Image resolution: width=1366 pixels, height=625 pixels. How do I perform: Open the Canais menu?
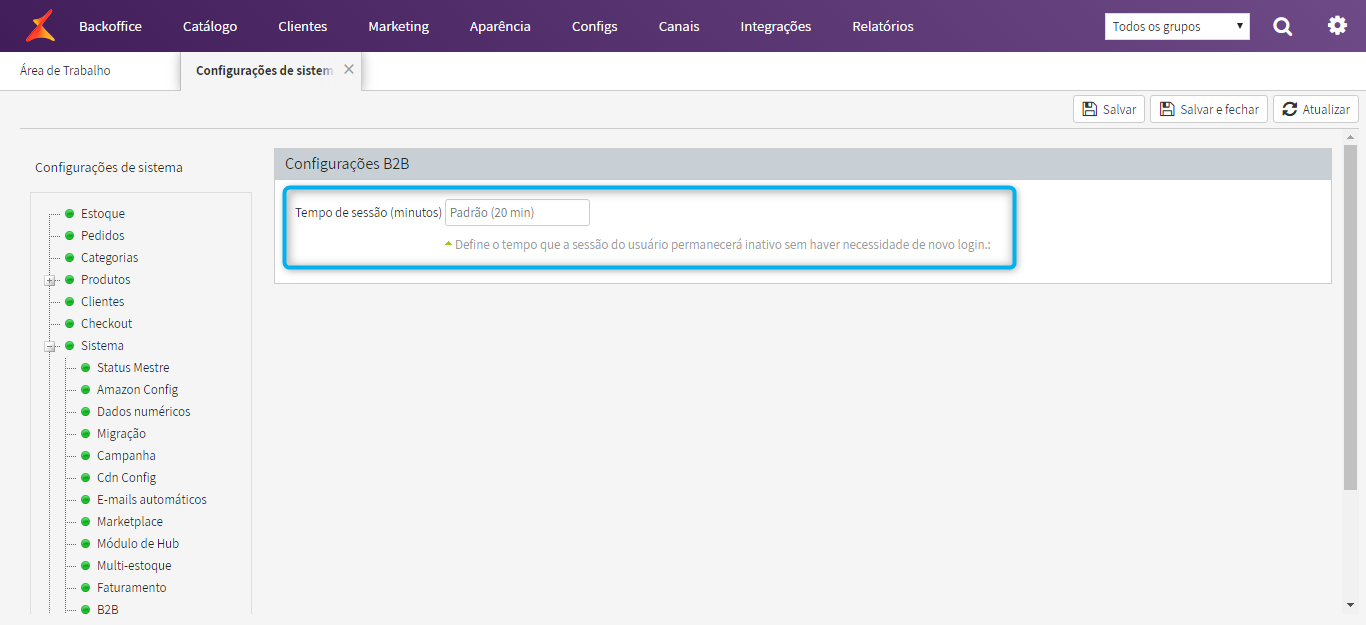click(x=679, y=26)
